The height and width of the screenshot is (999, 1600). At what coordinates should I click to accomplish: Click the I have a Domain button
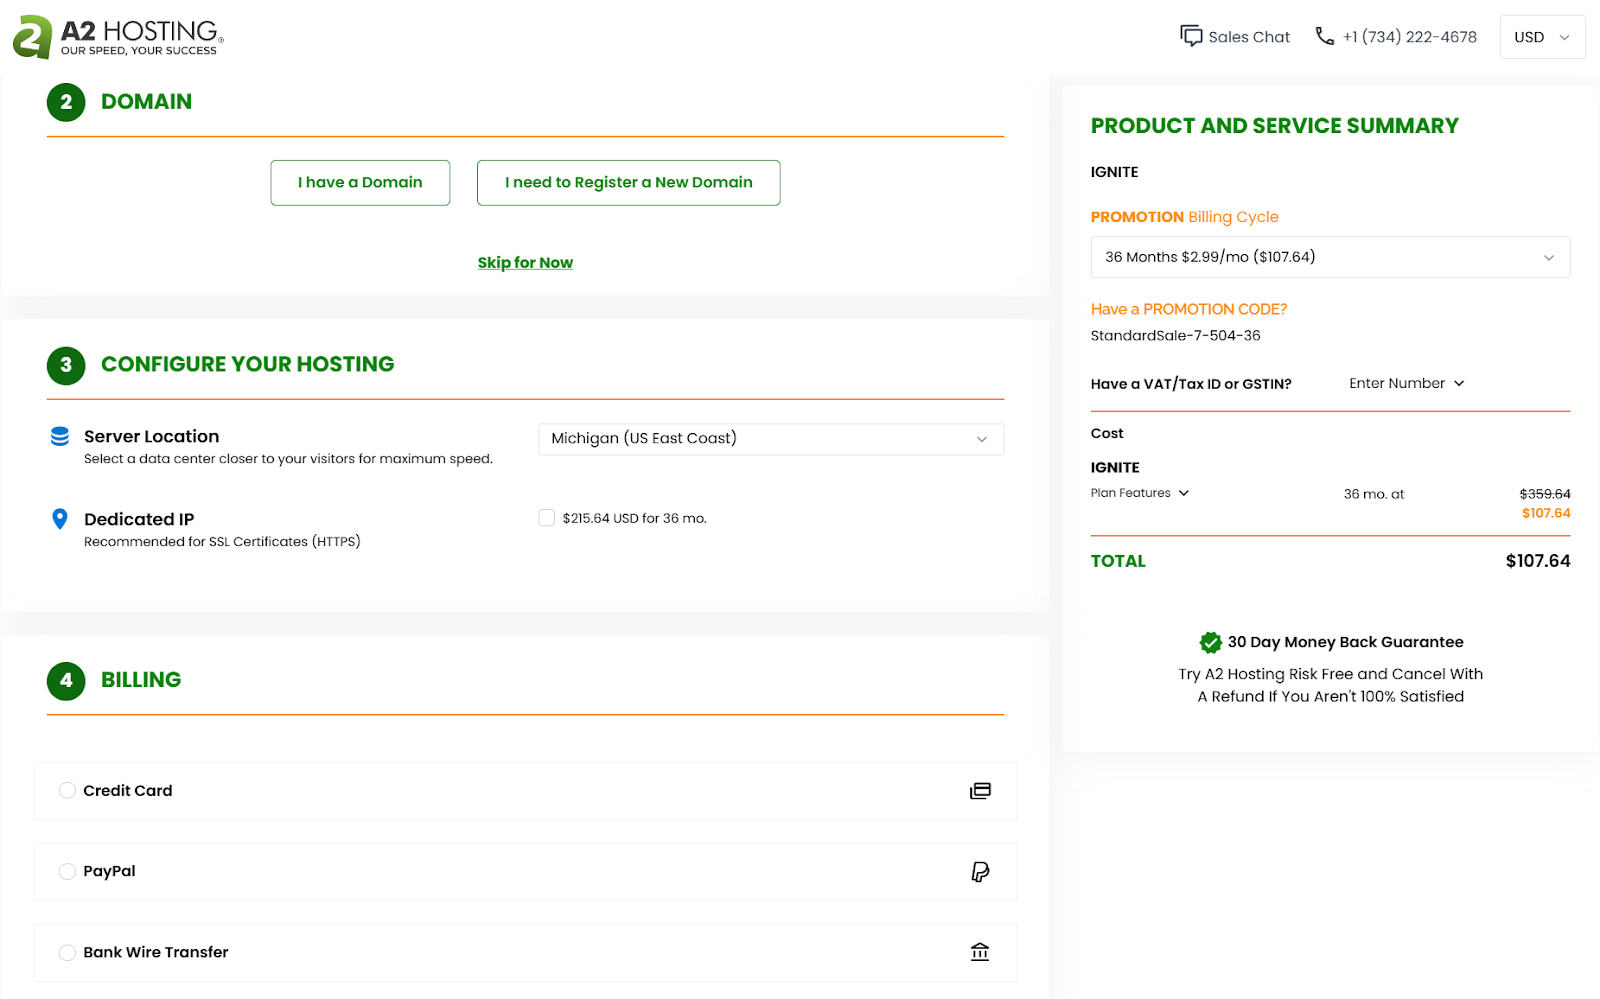360,182
